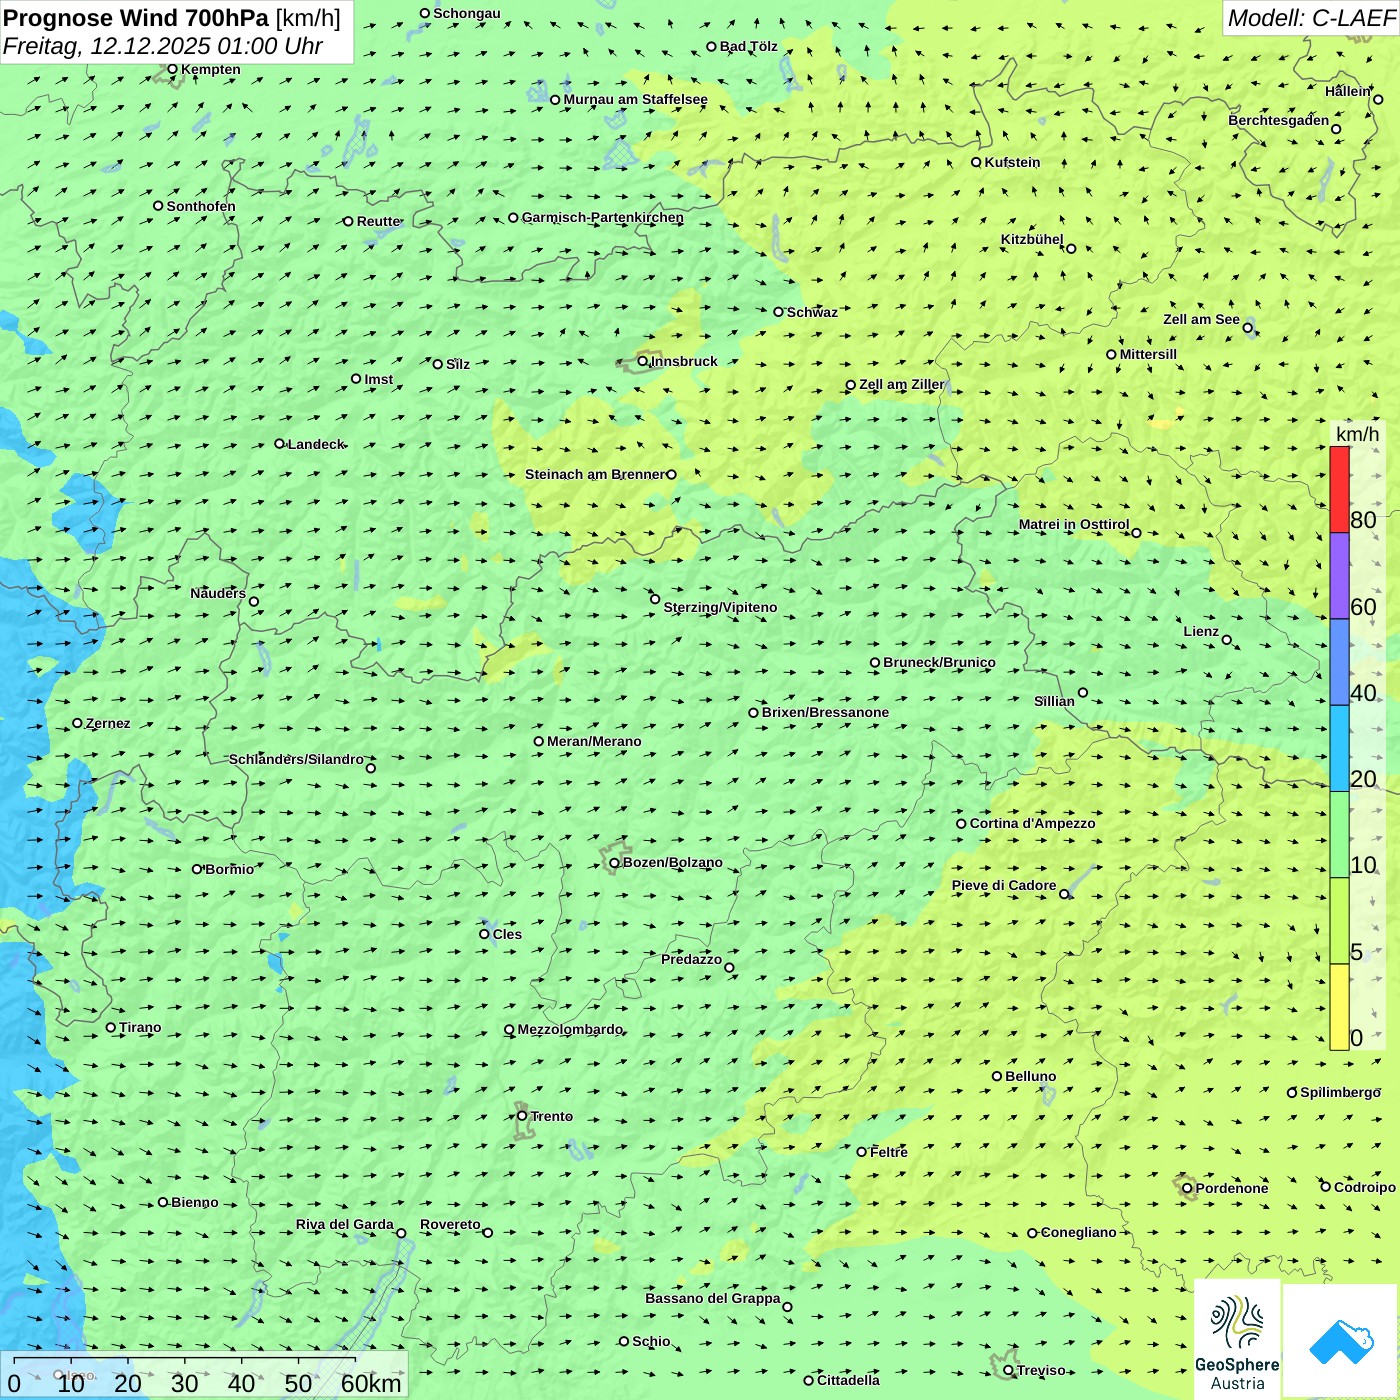Click the 'Bienno' label

tap(194, 1202)
